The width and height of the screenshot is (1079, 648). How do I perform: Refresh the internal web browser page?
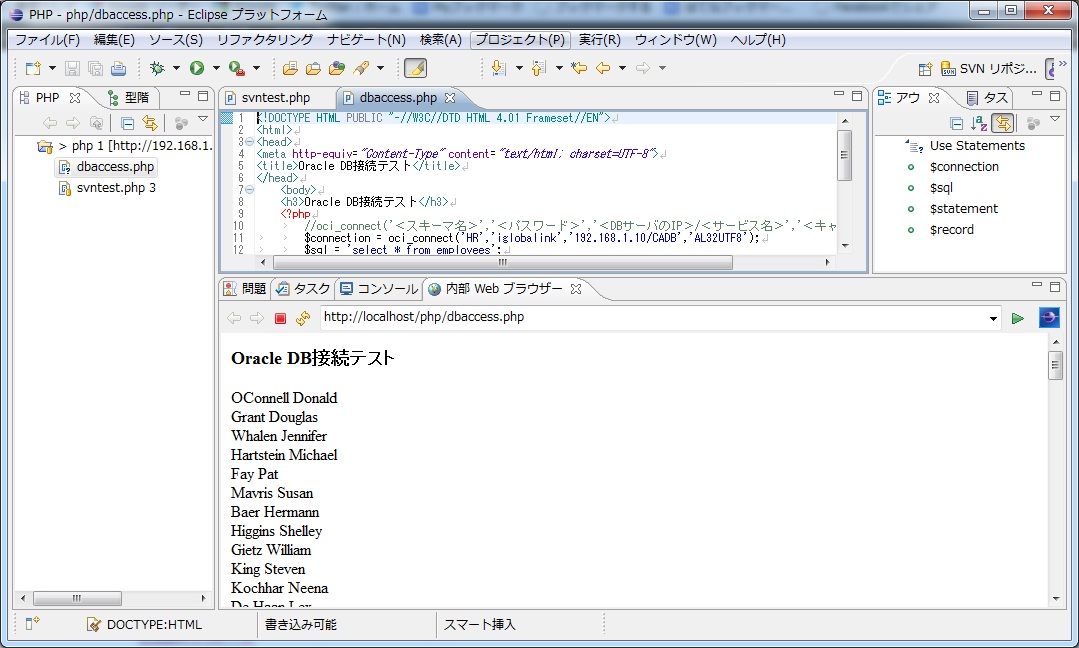click(x=303, y=318)
